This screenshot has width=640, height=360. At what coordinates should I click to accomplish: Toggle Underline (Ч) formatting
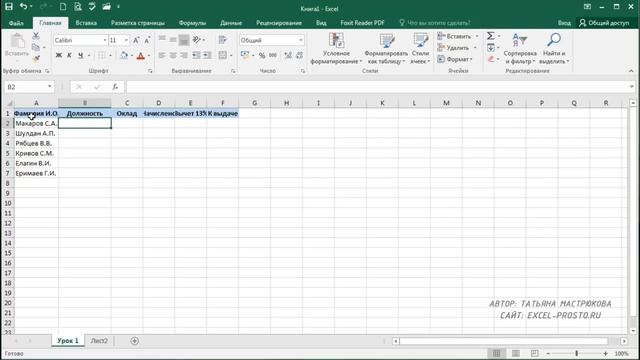click(80, 56)
